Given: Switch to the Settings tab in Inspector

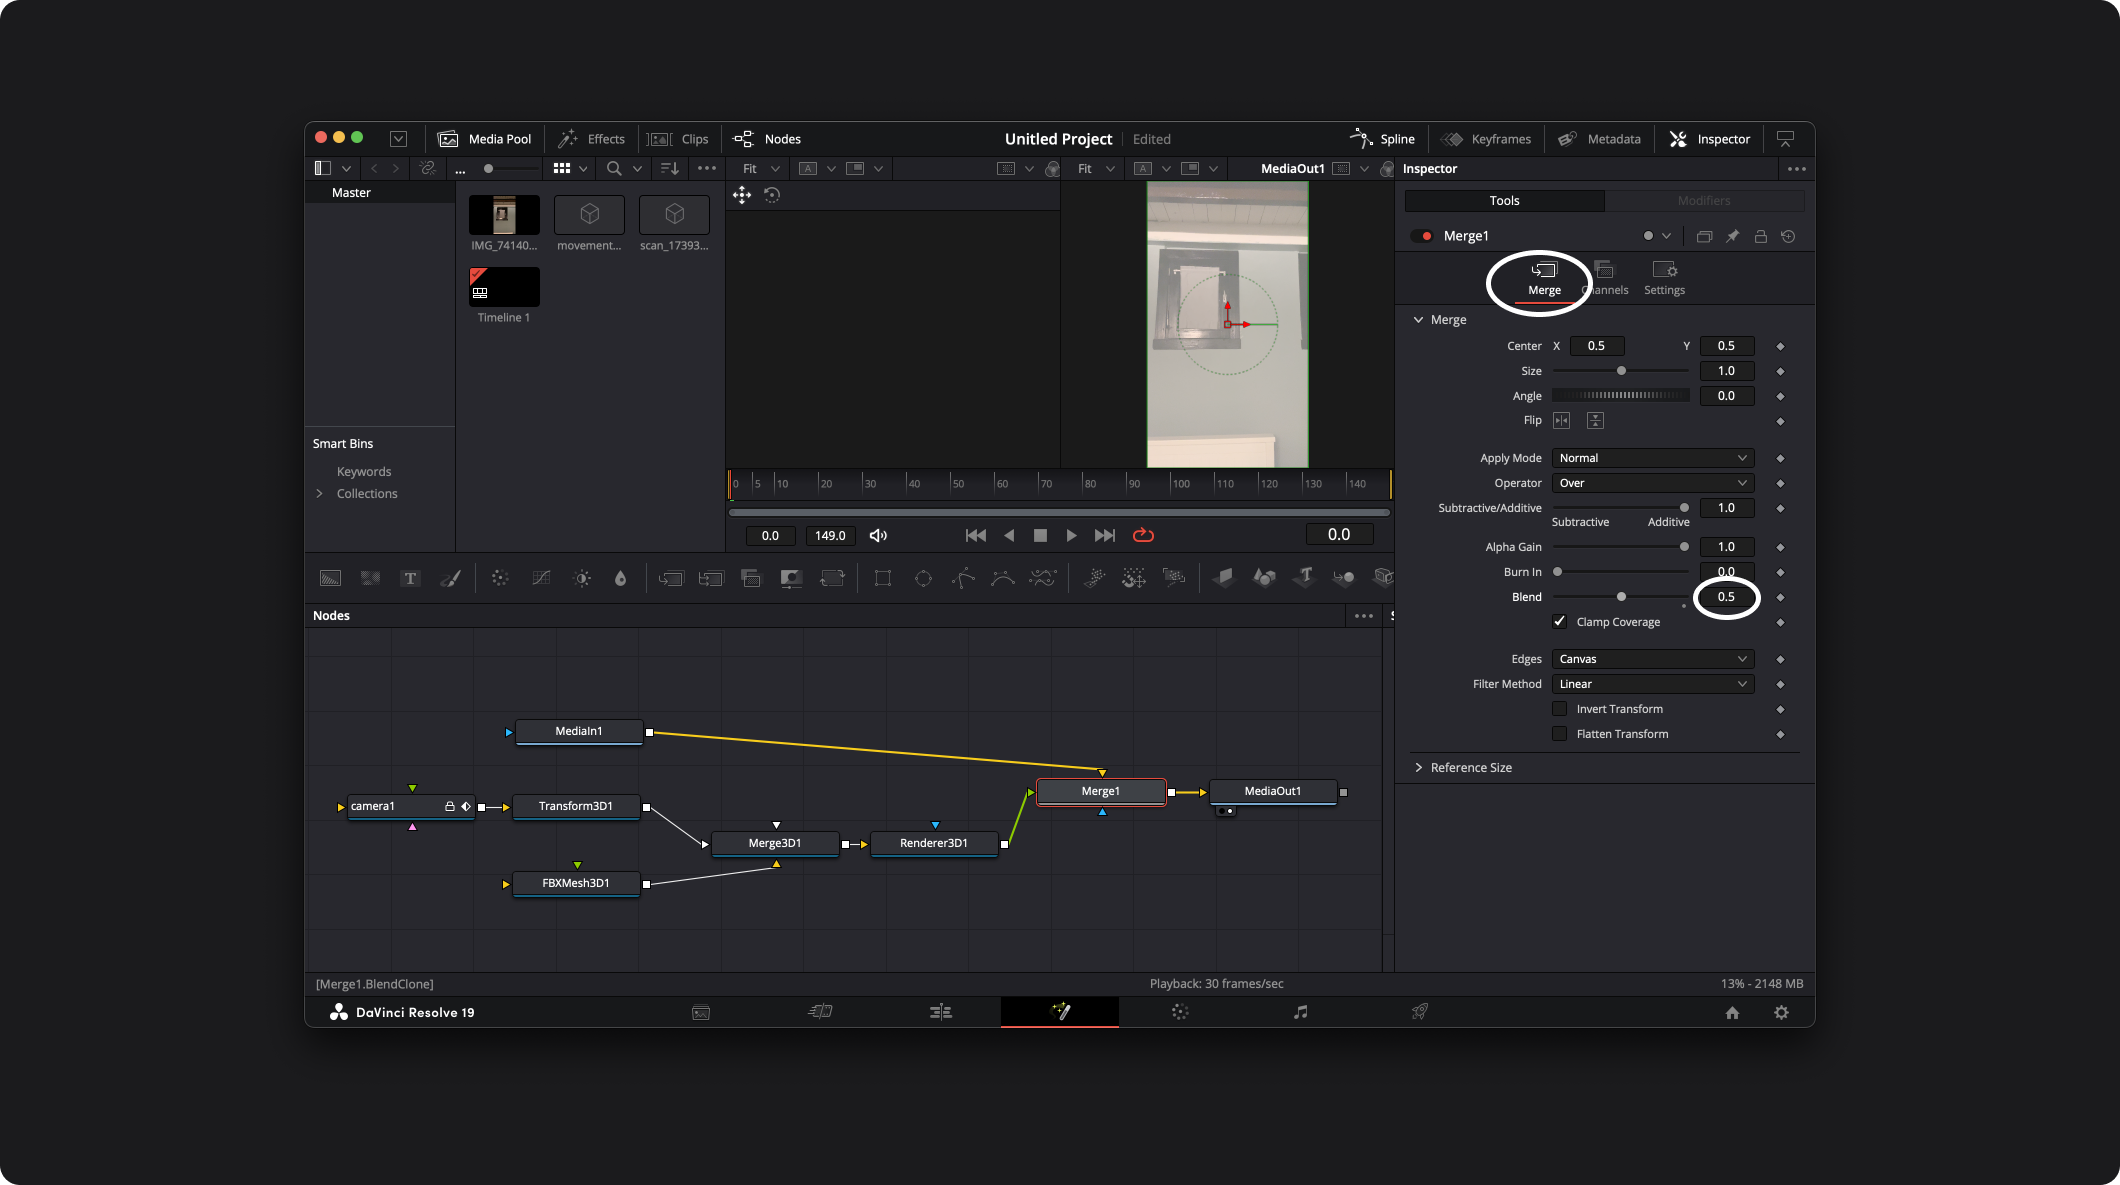Looking at the screenshot, I should [1664, 278].
